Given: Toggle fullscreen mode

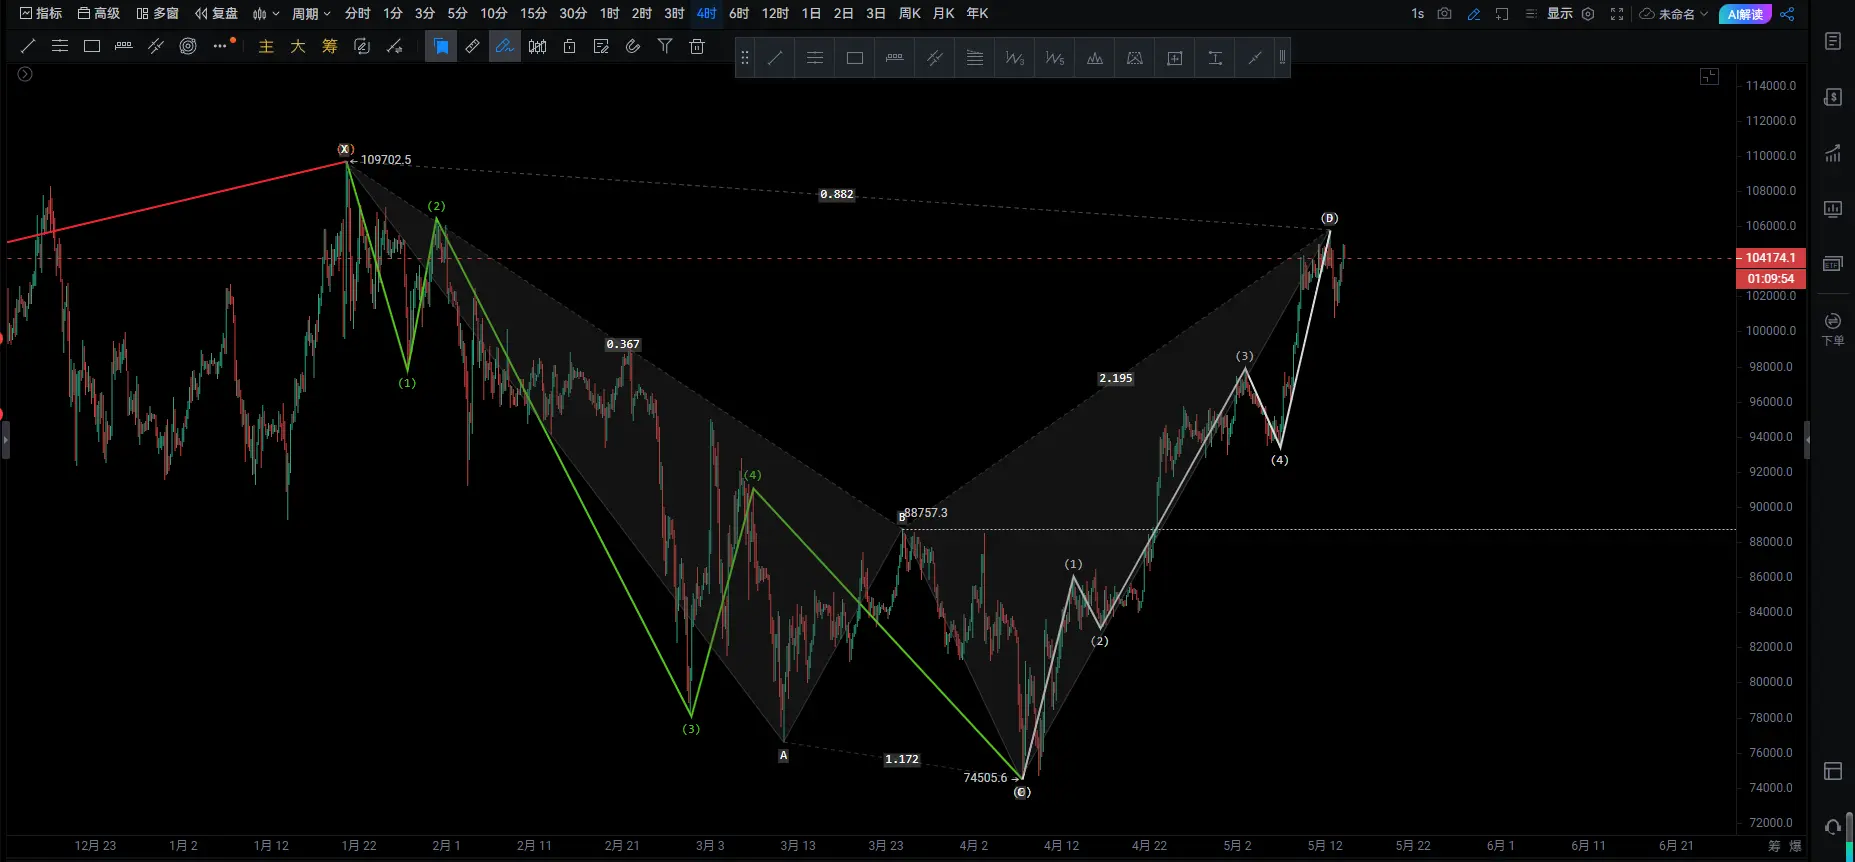Looking at the screenshot, I should coord(1617,13).
